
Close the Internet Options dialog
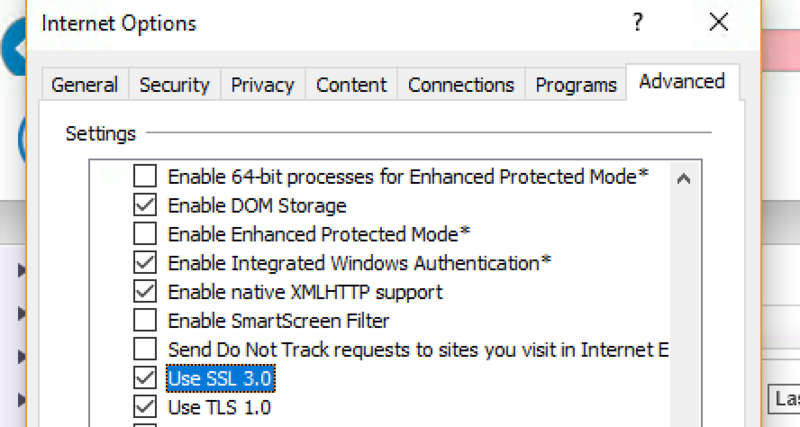pos(718,22)
